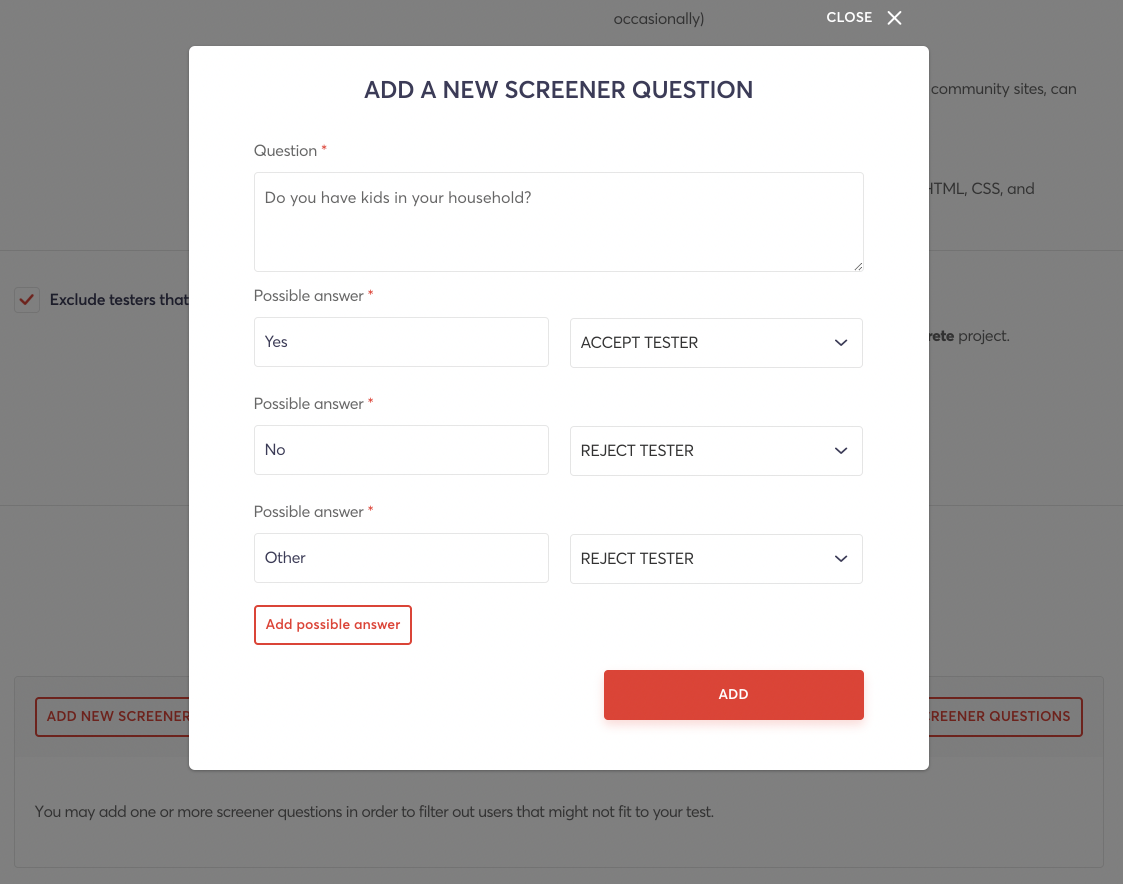Viewport: 1123px width, 884px height.
Task: Toggle the 'Exclude testers' checkbox
Action: point(27,300)
